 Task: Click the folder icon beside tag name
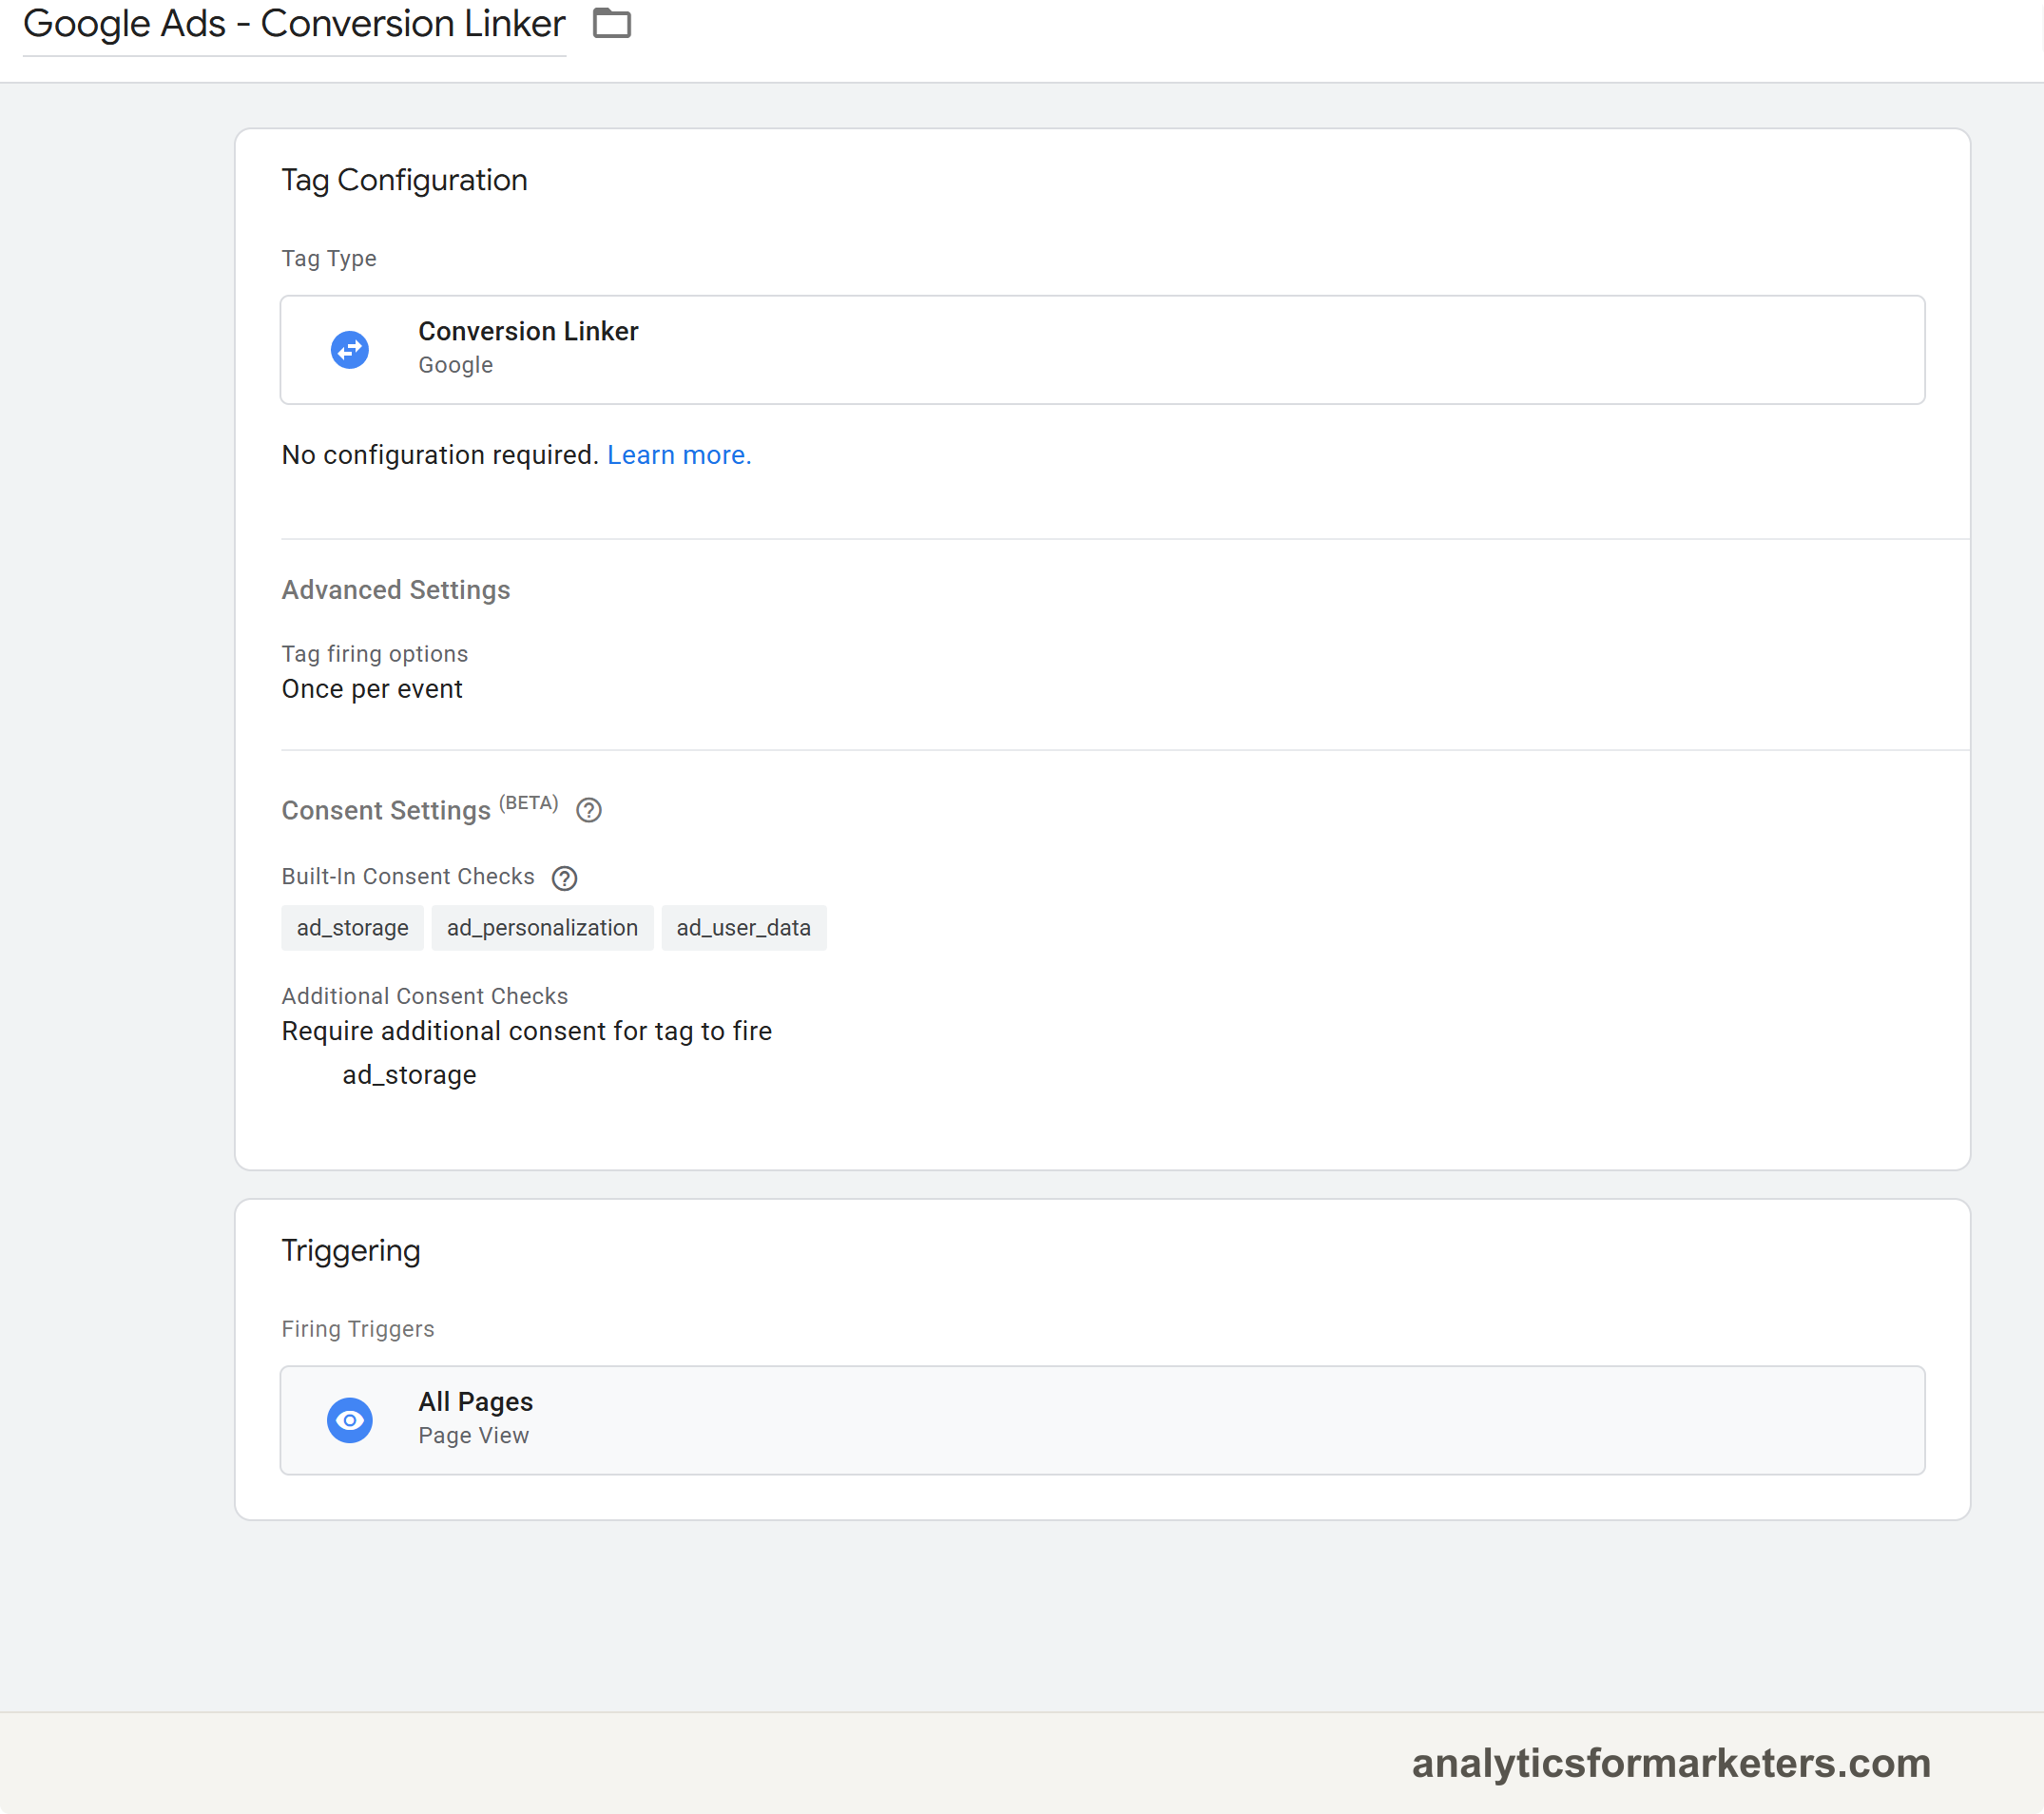611,23
